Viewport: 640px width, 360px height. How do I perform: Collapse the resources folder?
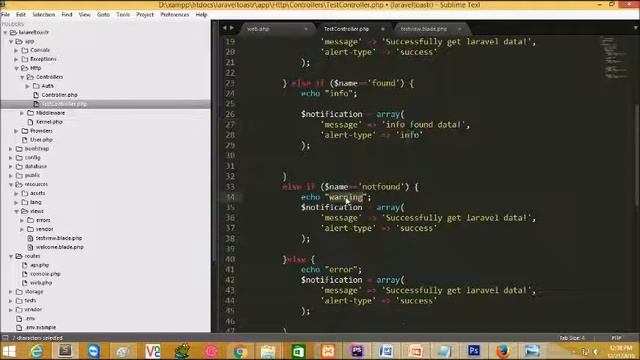(x=11, y=184)
